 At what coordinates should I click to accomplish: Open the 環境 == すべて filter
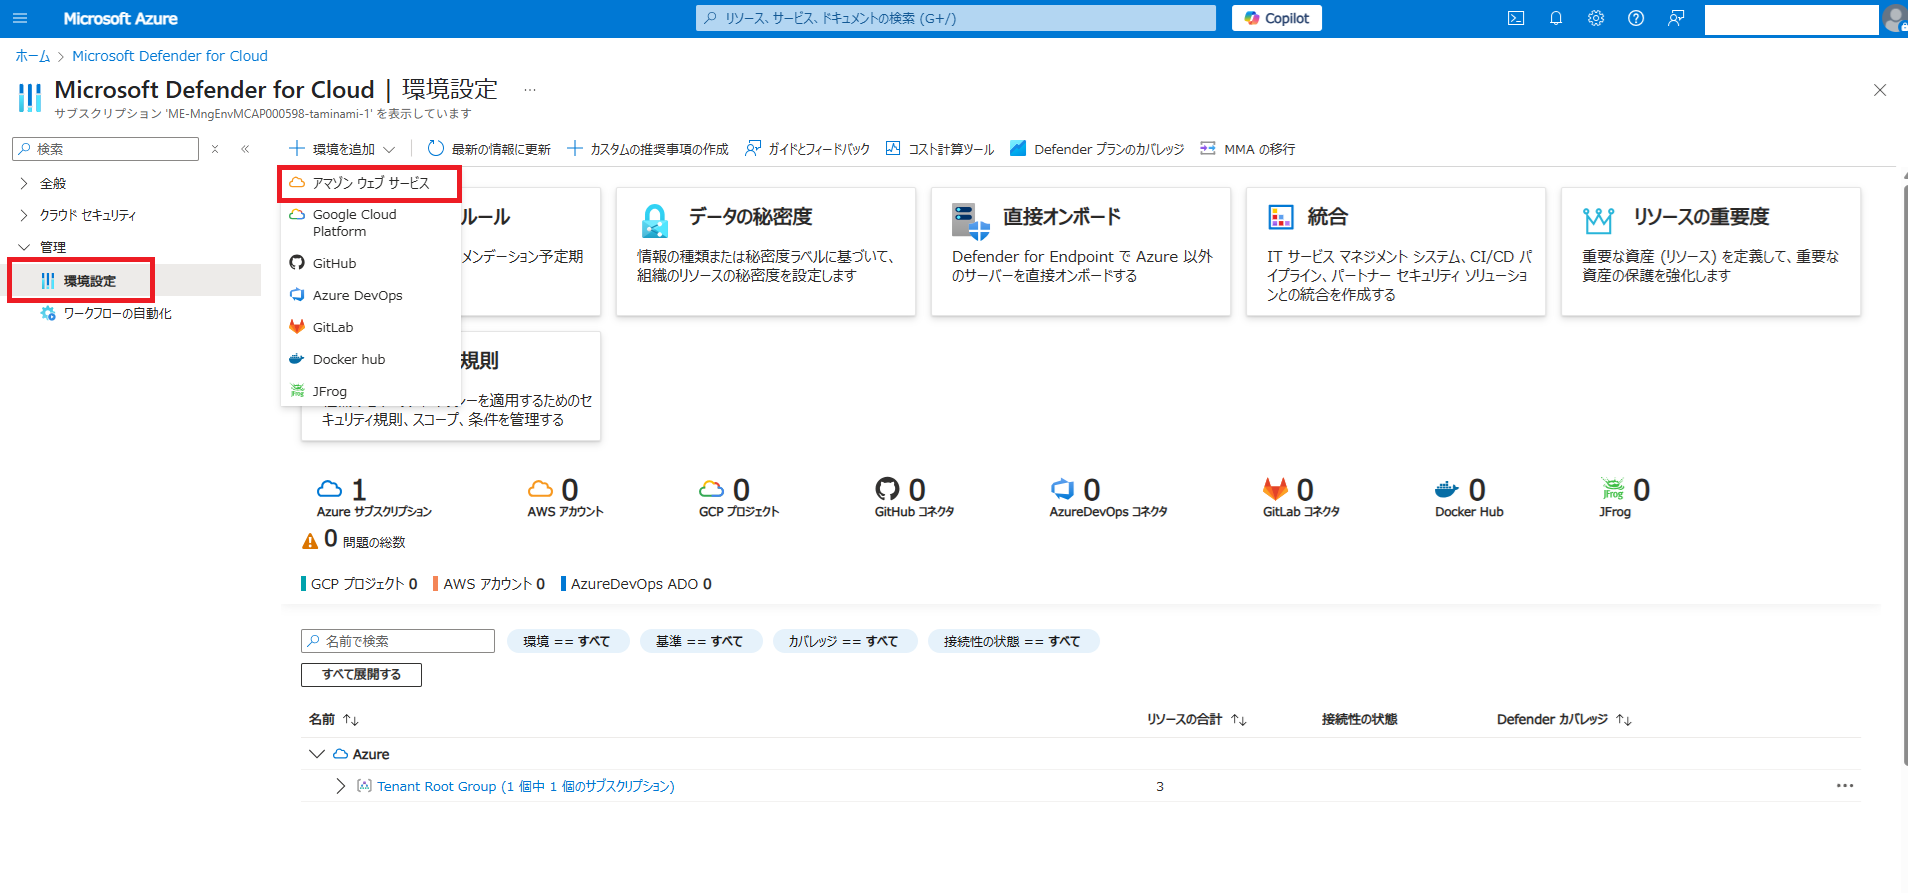coord(567,641)
